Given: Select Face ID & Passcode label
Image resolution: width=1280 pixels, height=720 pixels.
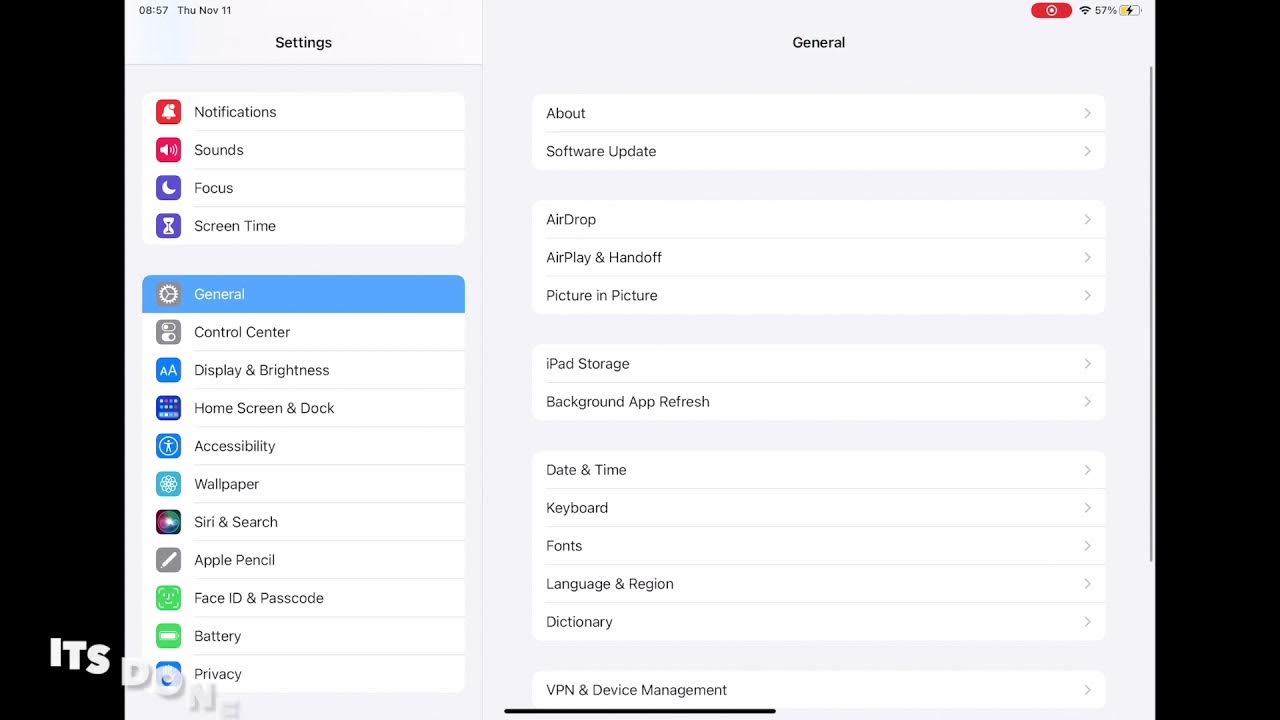Looking at the screenshot, I should coord(259,598).
